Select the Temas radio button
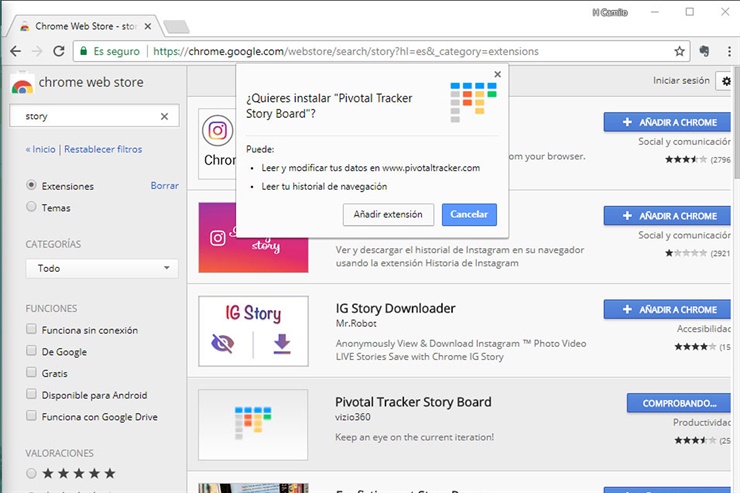 (x=32, y=208)
